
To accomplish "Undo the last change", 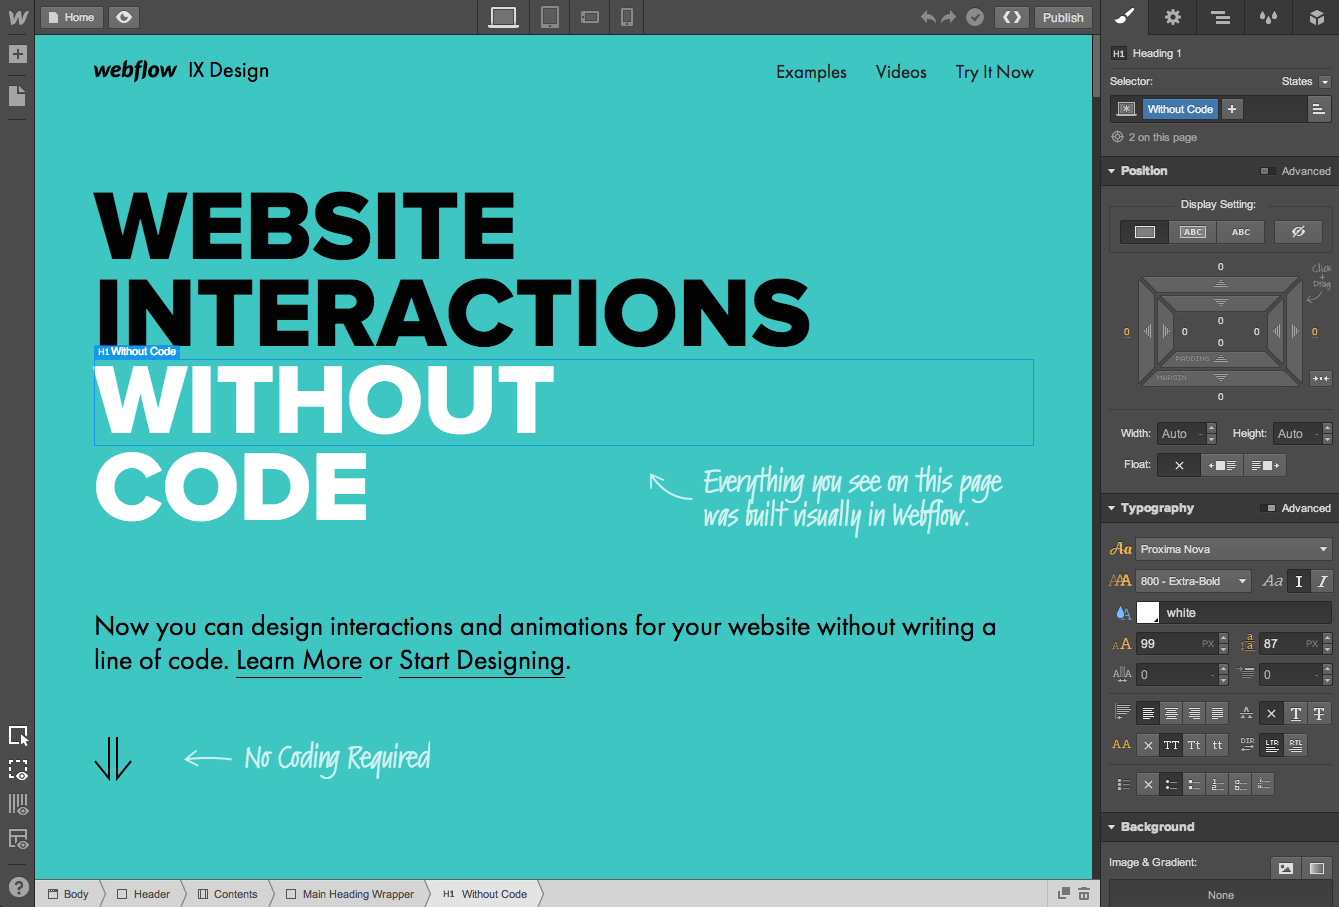I will 928,17.
